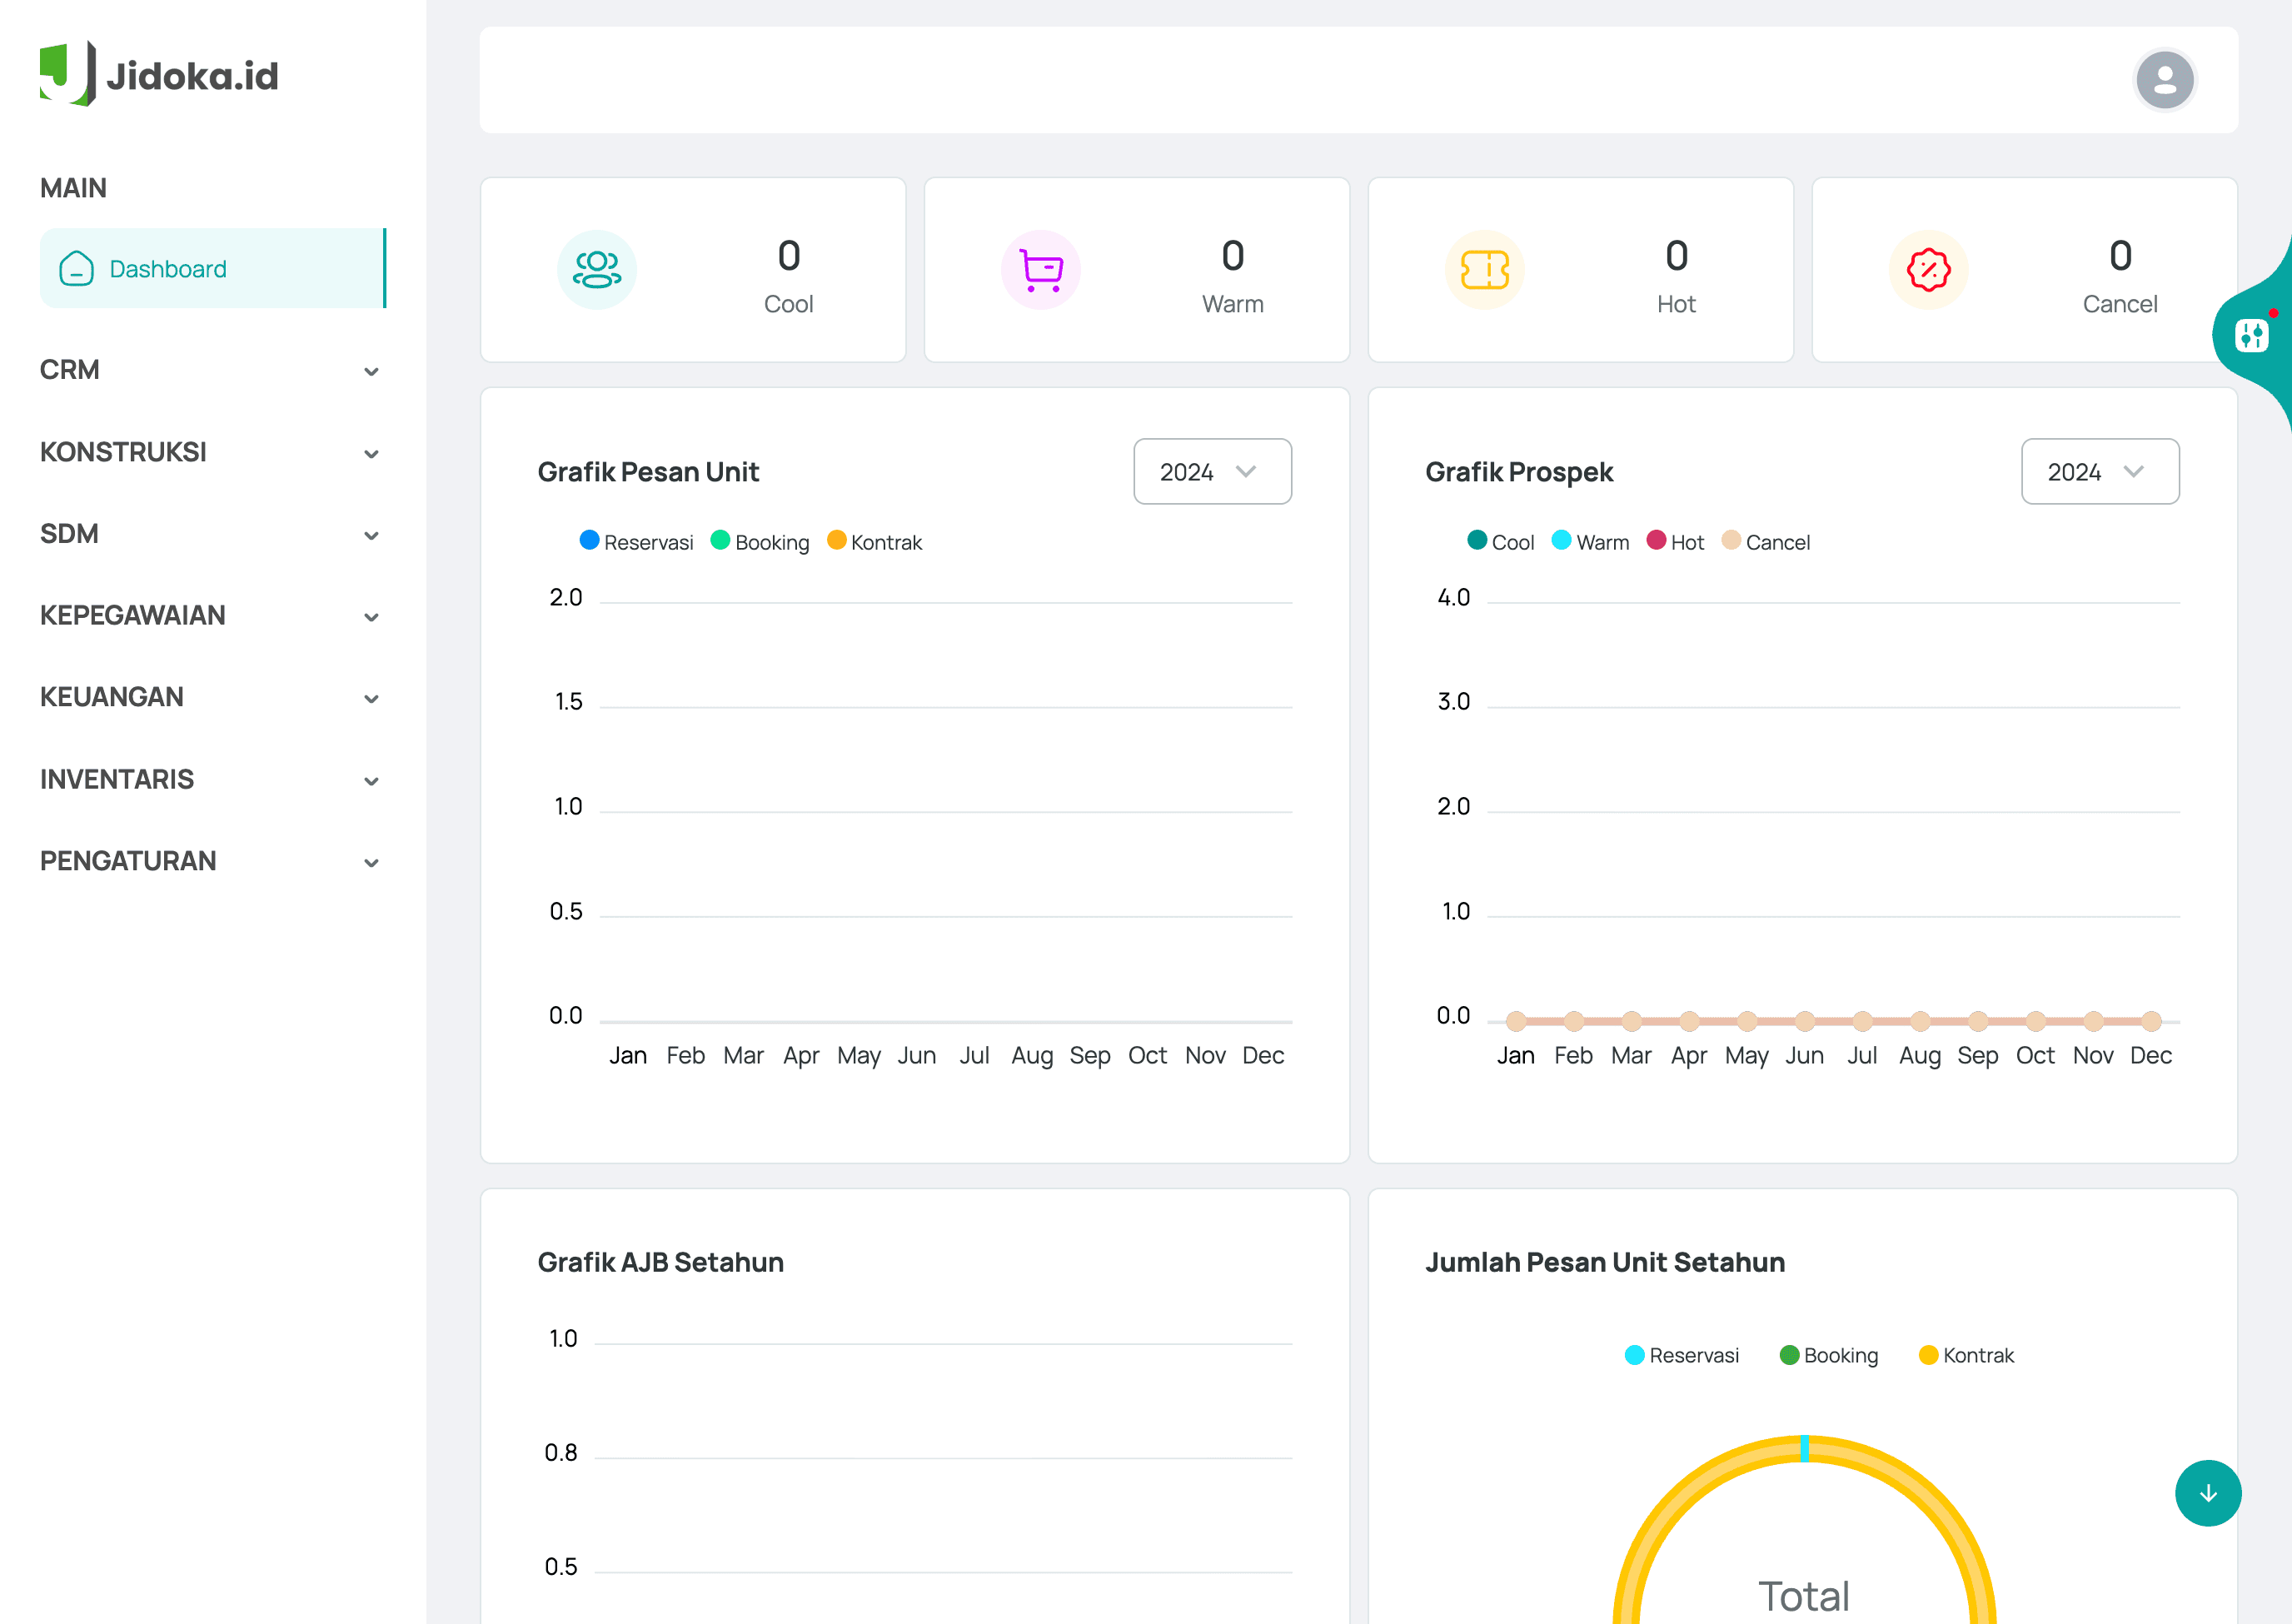The width and height of the screenshot is (2292, 1624).
Task: Toggle Kontrak series in Grafik Pesan Unit
Action: 875,542
